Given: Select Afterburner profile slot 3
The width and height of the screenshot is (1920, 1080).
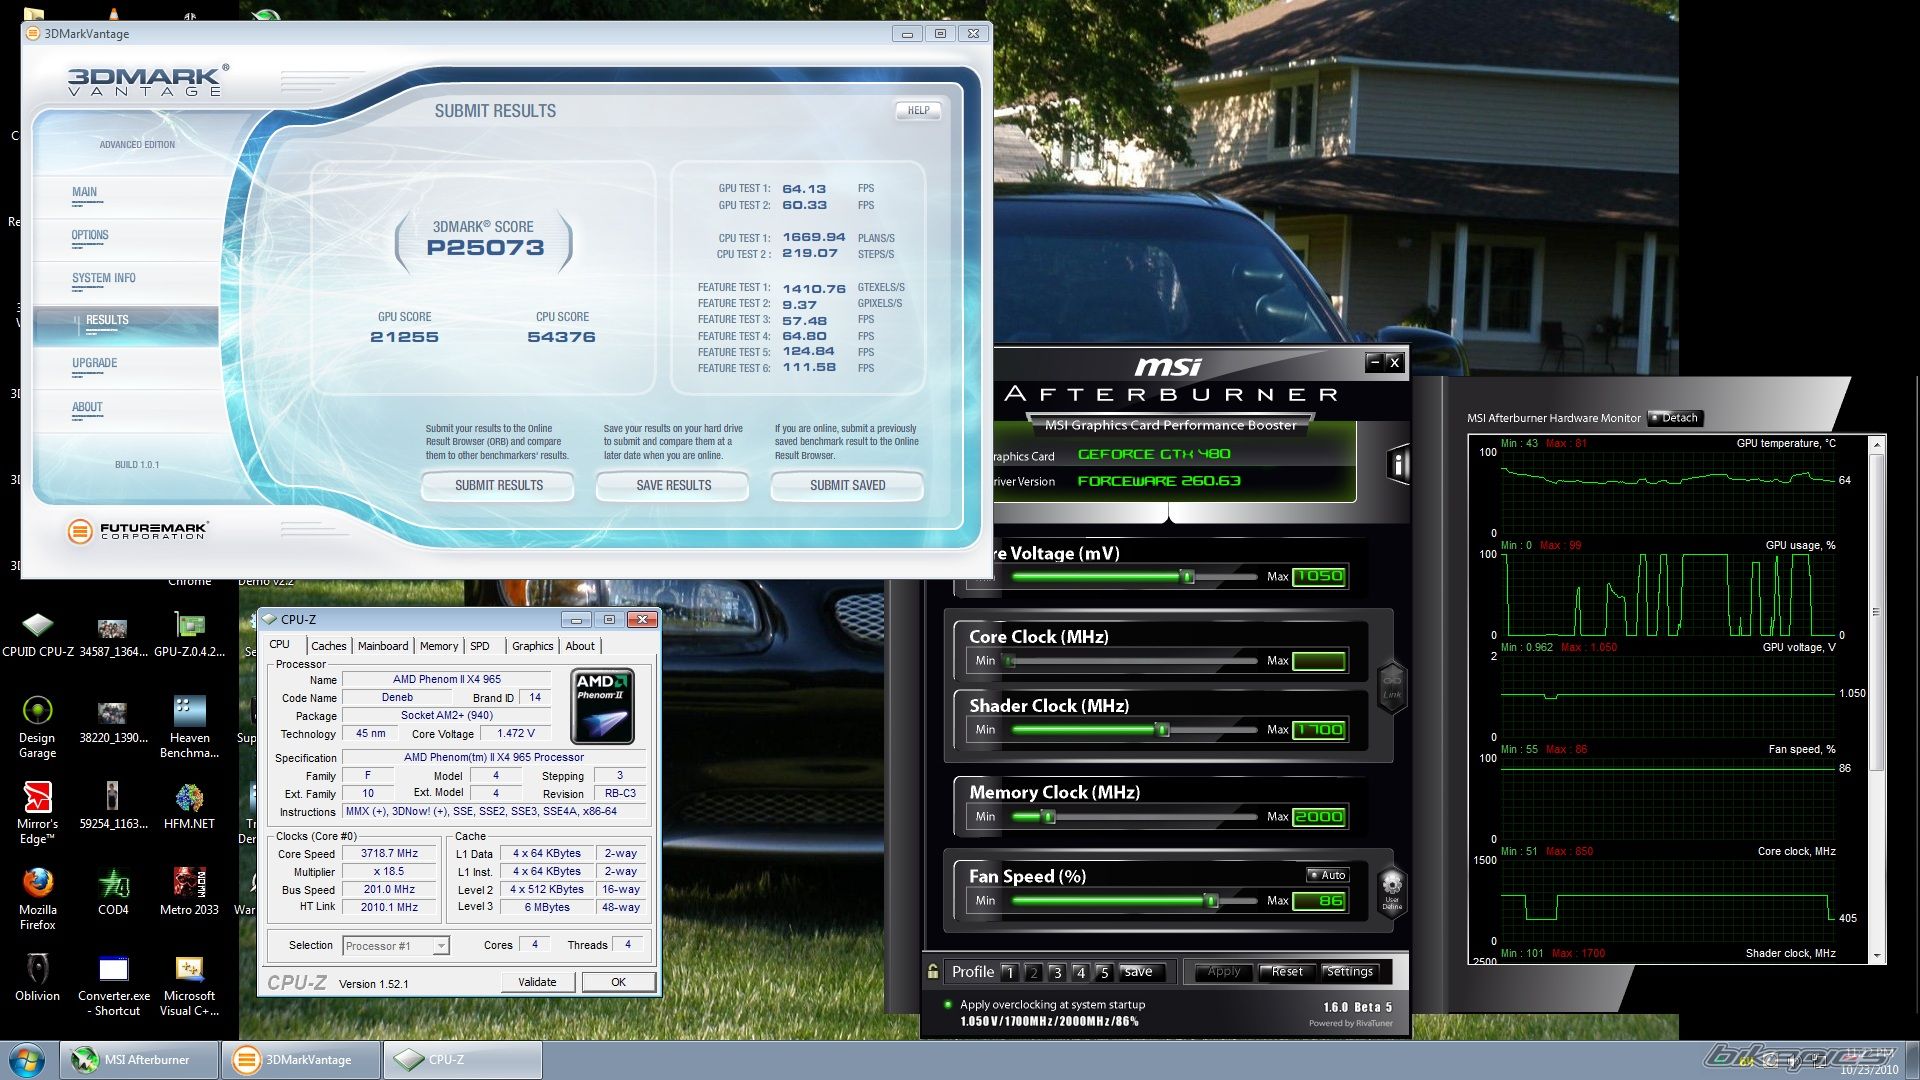Looking at the screenshot, I should (1056, 972).
